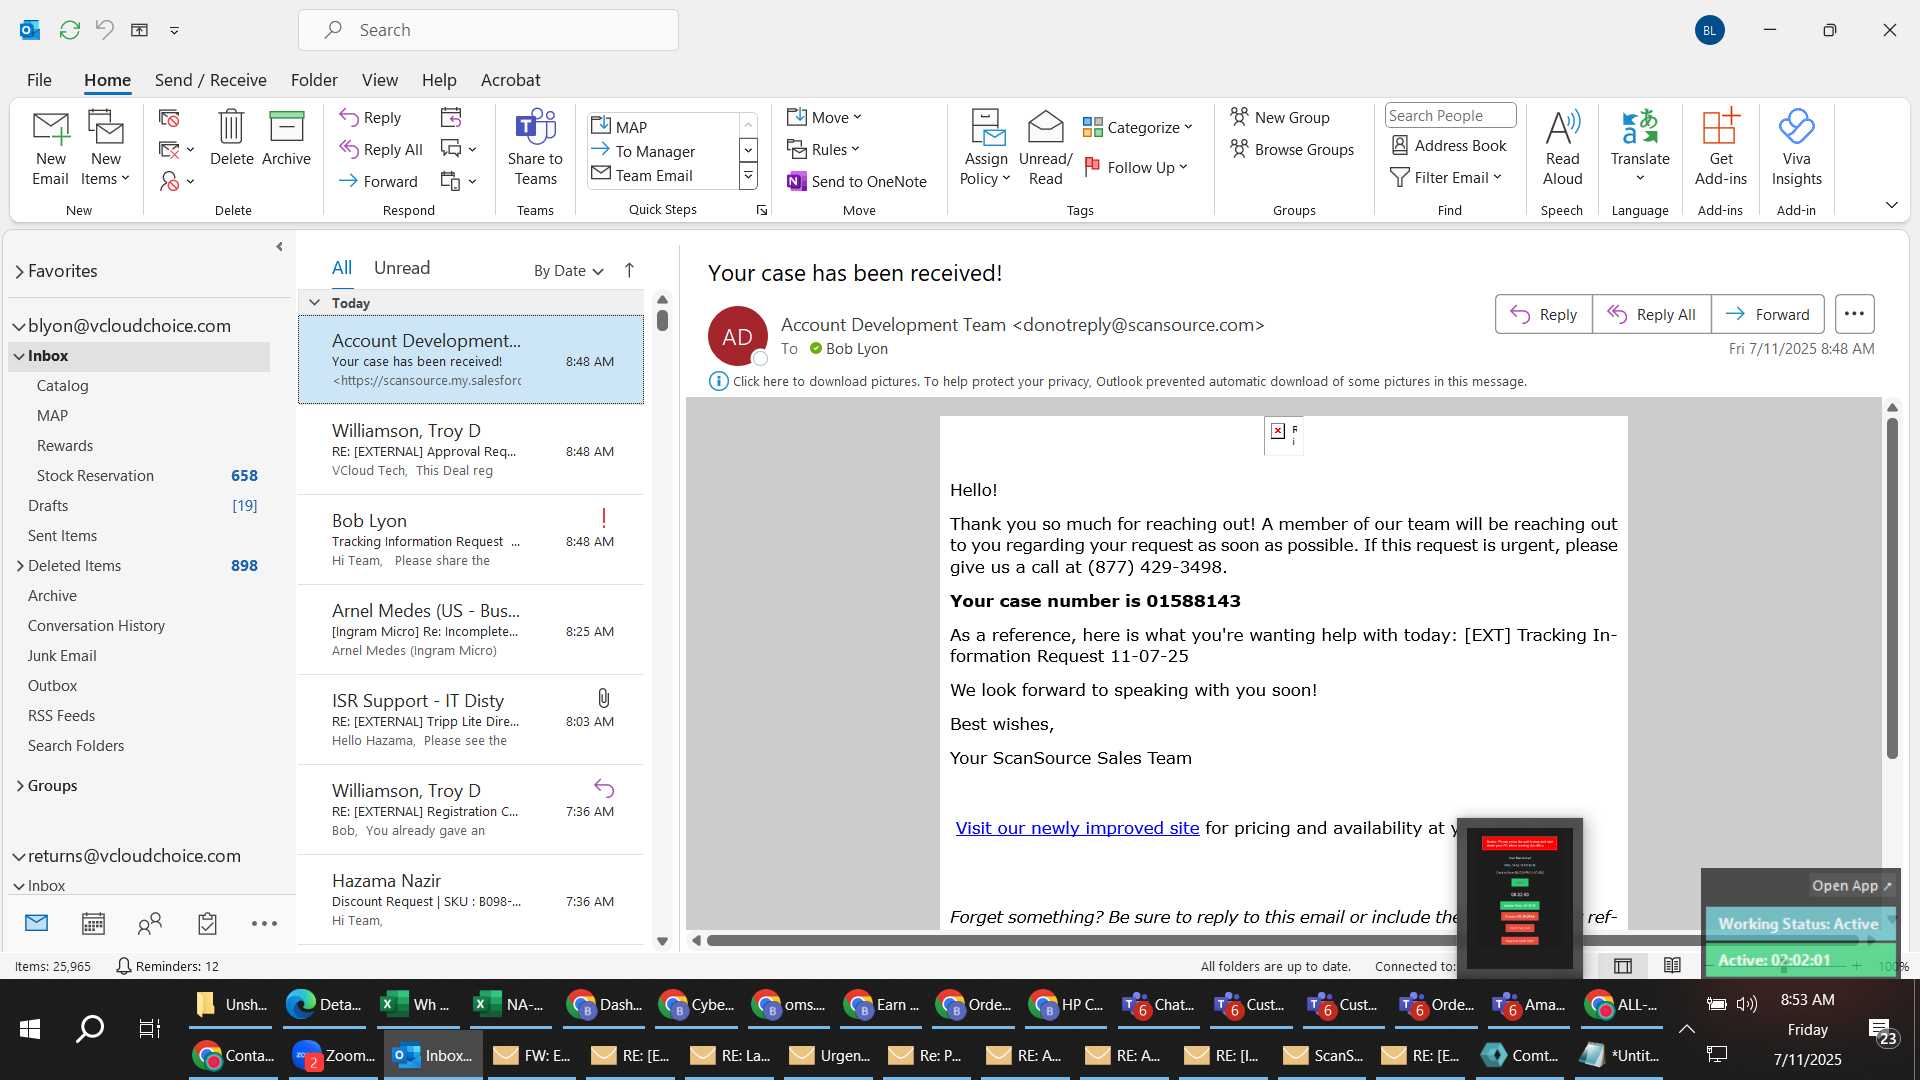Click Forward in the ribbon Respond group
The image size is (1920, 1080).
378,181
